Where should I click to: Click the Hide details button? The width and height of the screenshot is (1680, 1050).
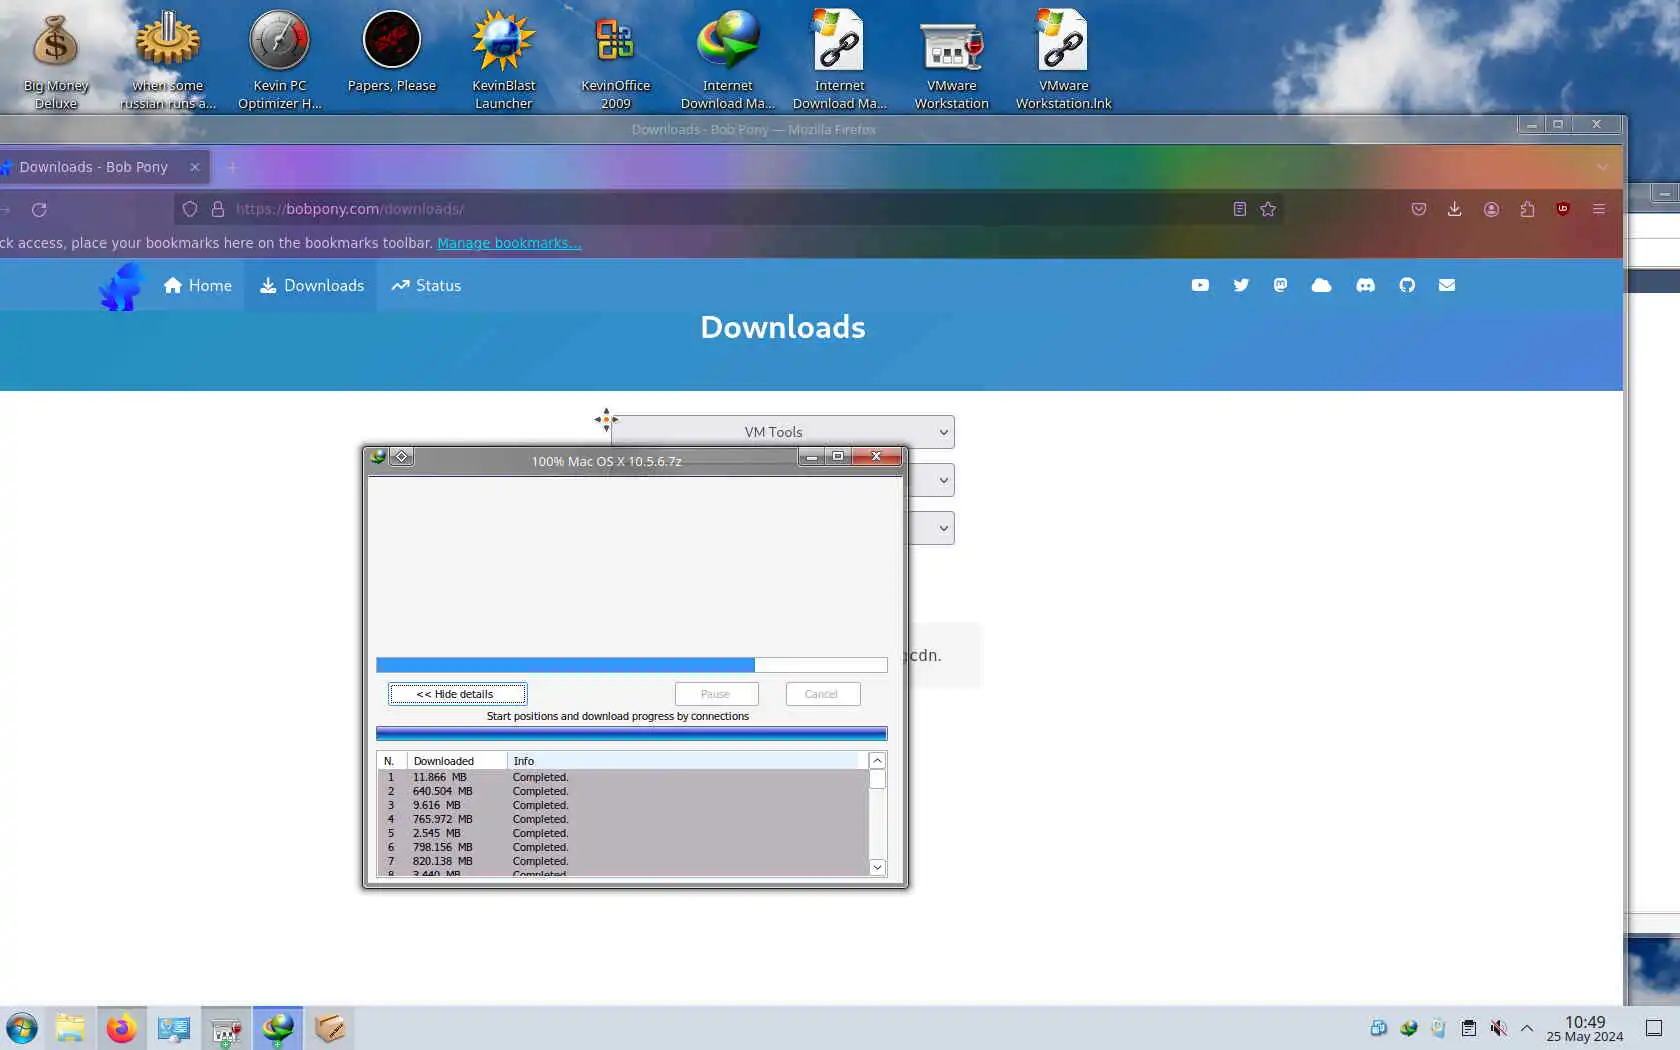457,694
